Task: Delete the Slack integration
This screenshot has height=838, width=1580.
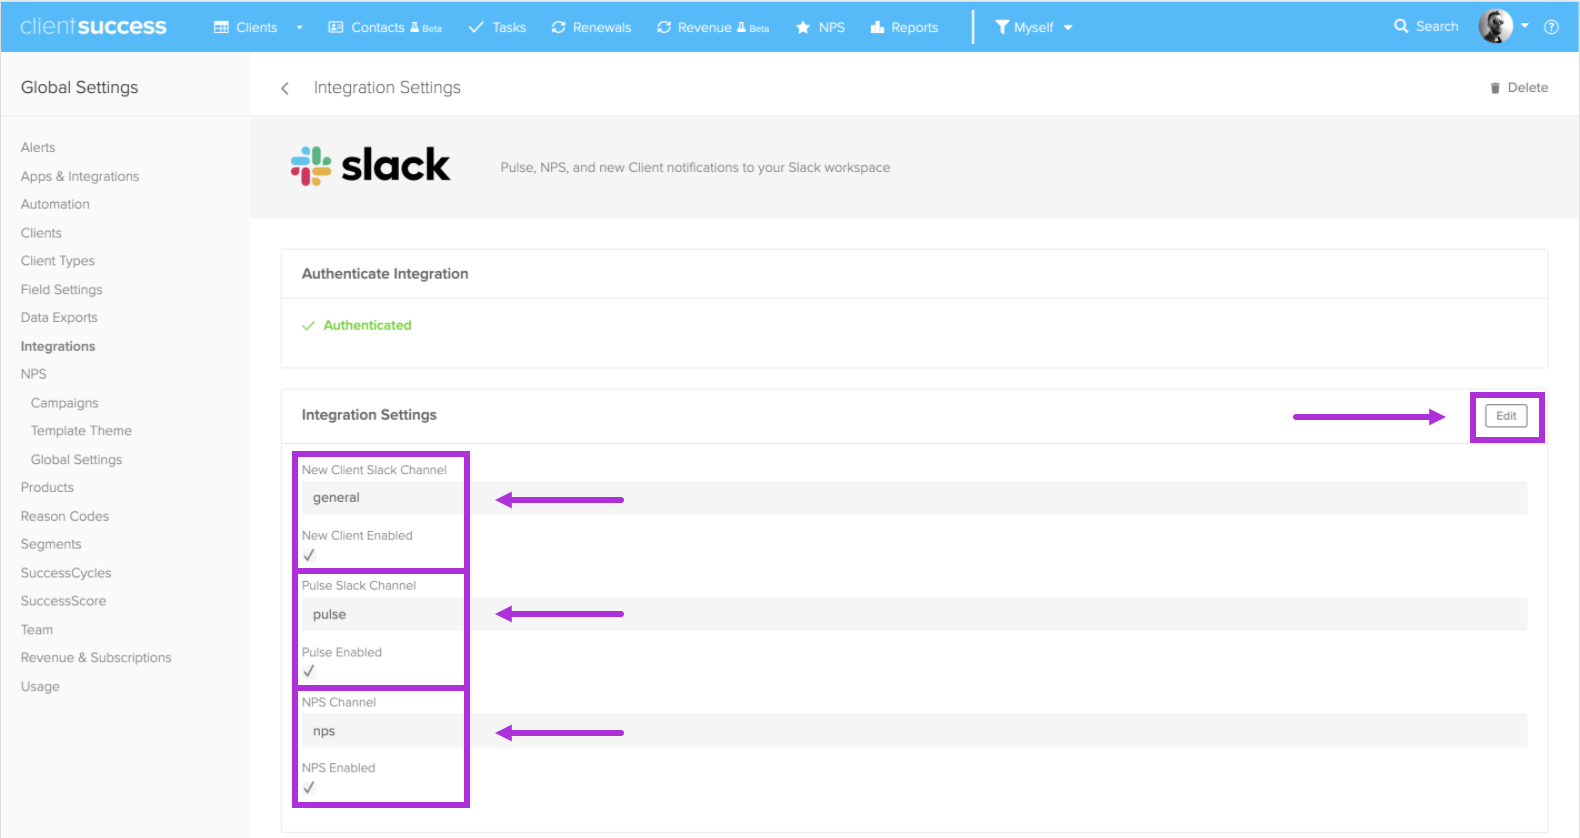Action: click(x=1518, y=88)
